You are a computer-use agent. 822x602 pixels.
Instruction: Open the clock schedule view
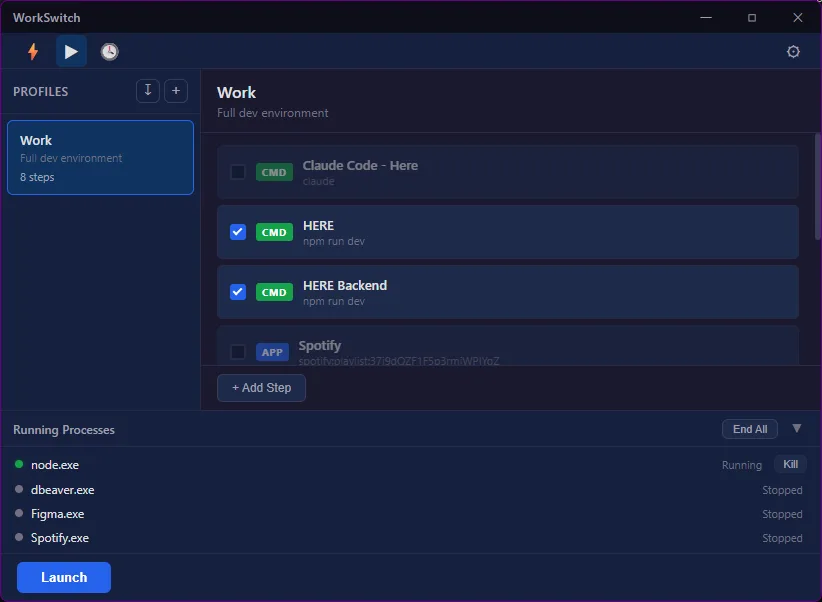[x=110, y=51]
